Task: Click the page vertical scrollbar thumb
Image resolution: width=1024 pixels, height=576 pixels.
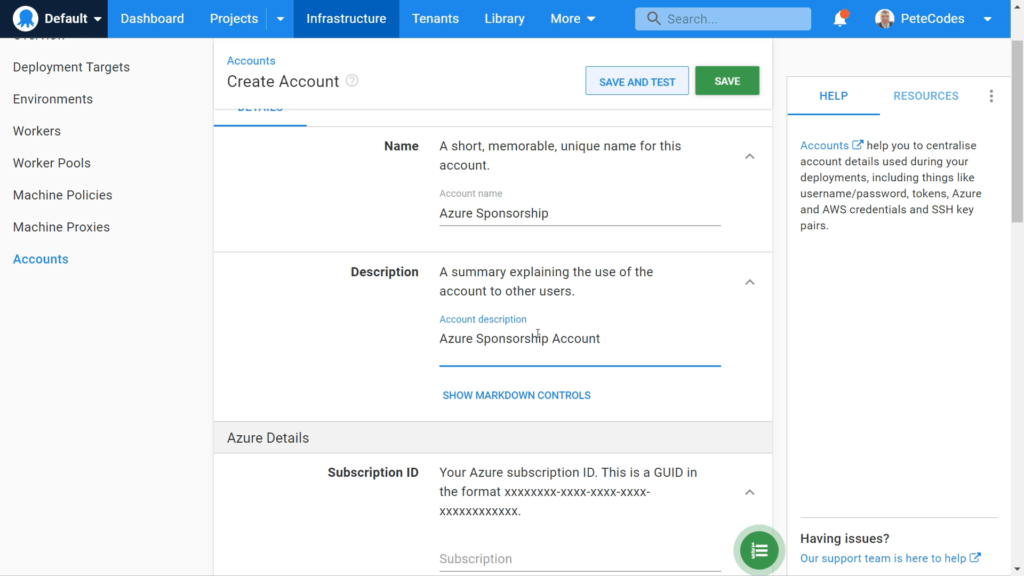Action: pyautogui.click(x=1017, y=131)
